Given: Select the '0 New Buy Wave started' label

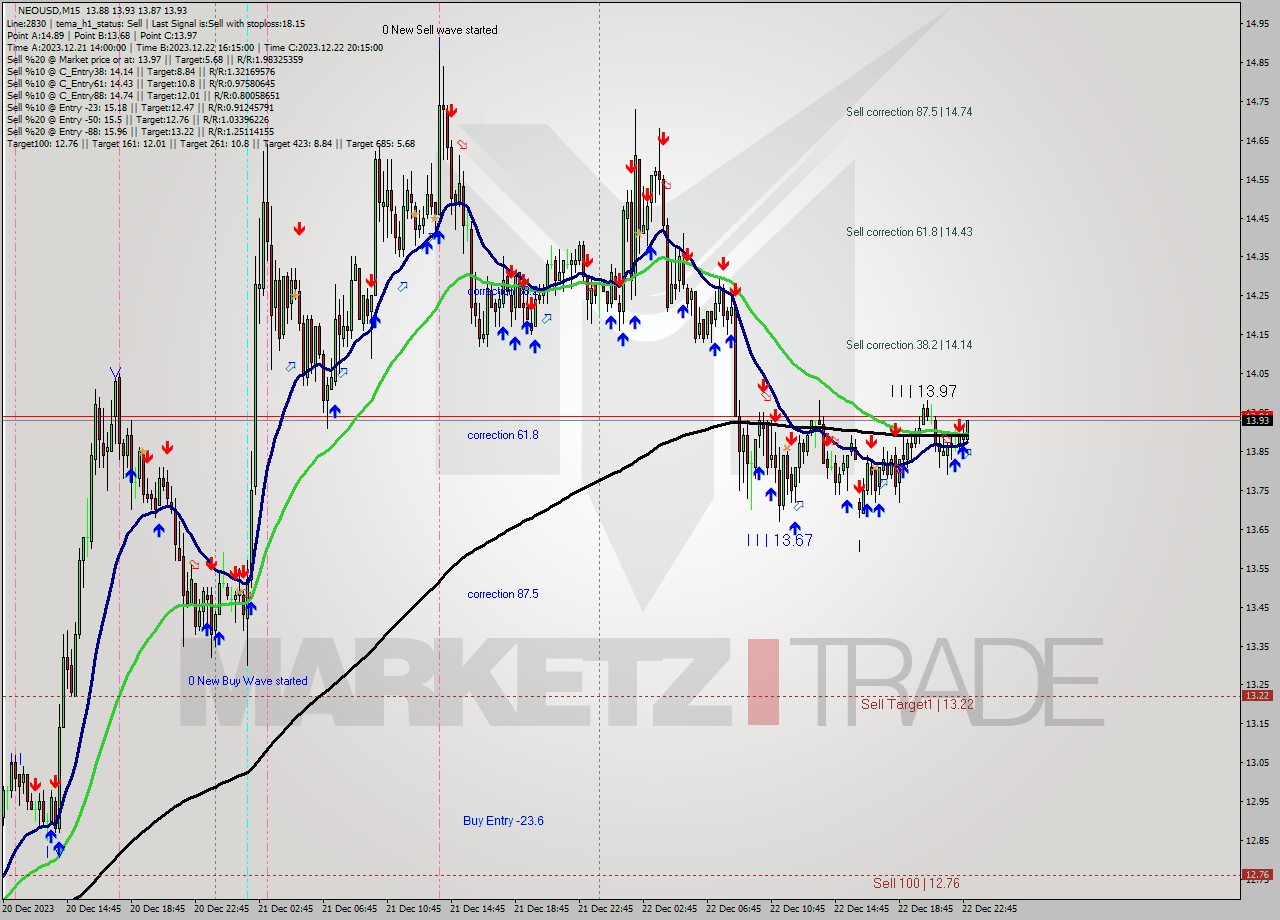Looking at the screenshot, I should tap(248, 681).
